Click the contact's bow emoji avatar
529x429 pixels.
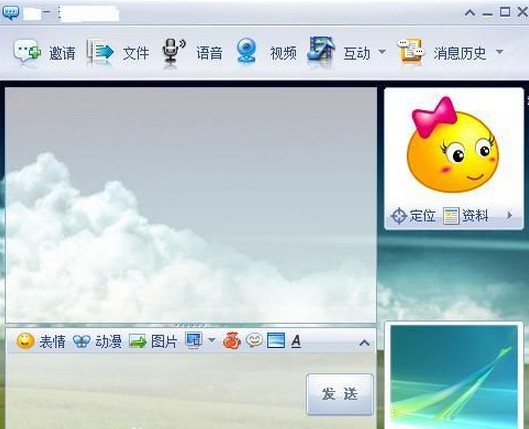point(452,145)
